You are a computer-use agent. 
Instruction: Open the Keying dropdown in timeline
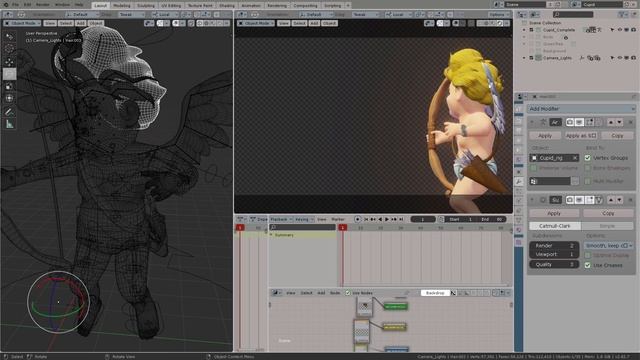point(304,219)
